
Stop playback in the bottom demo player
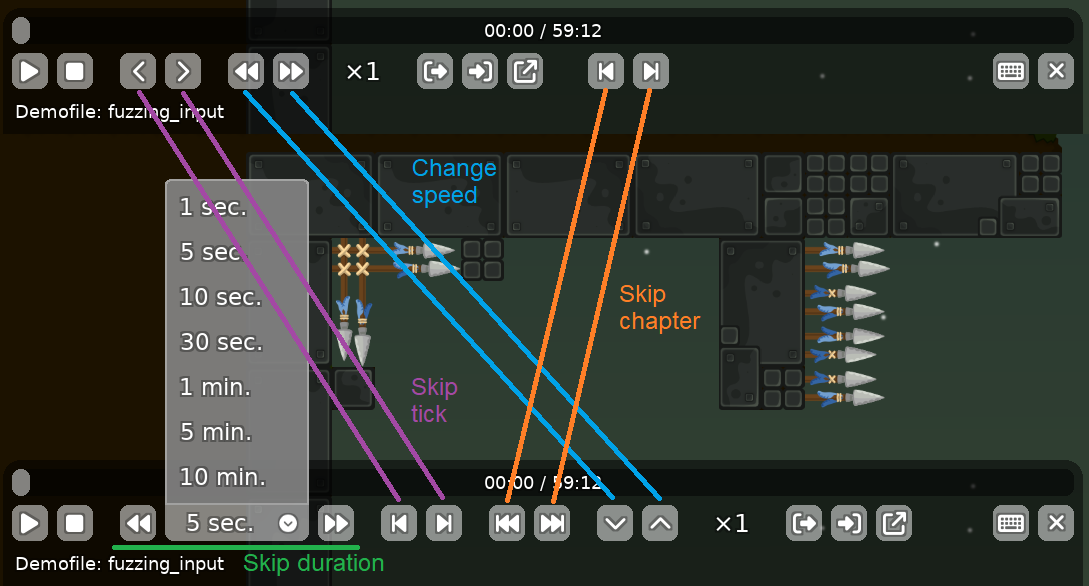(x=74, y=523)
